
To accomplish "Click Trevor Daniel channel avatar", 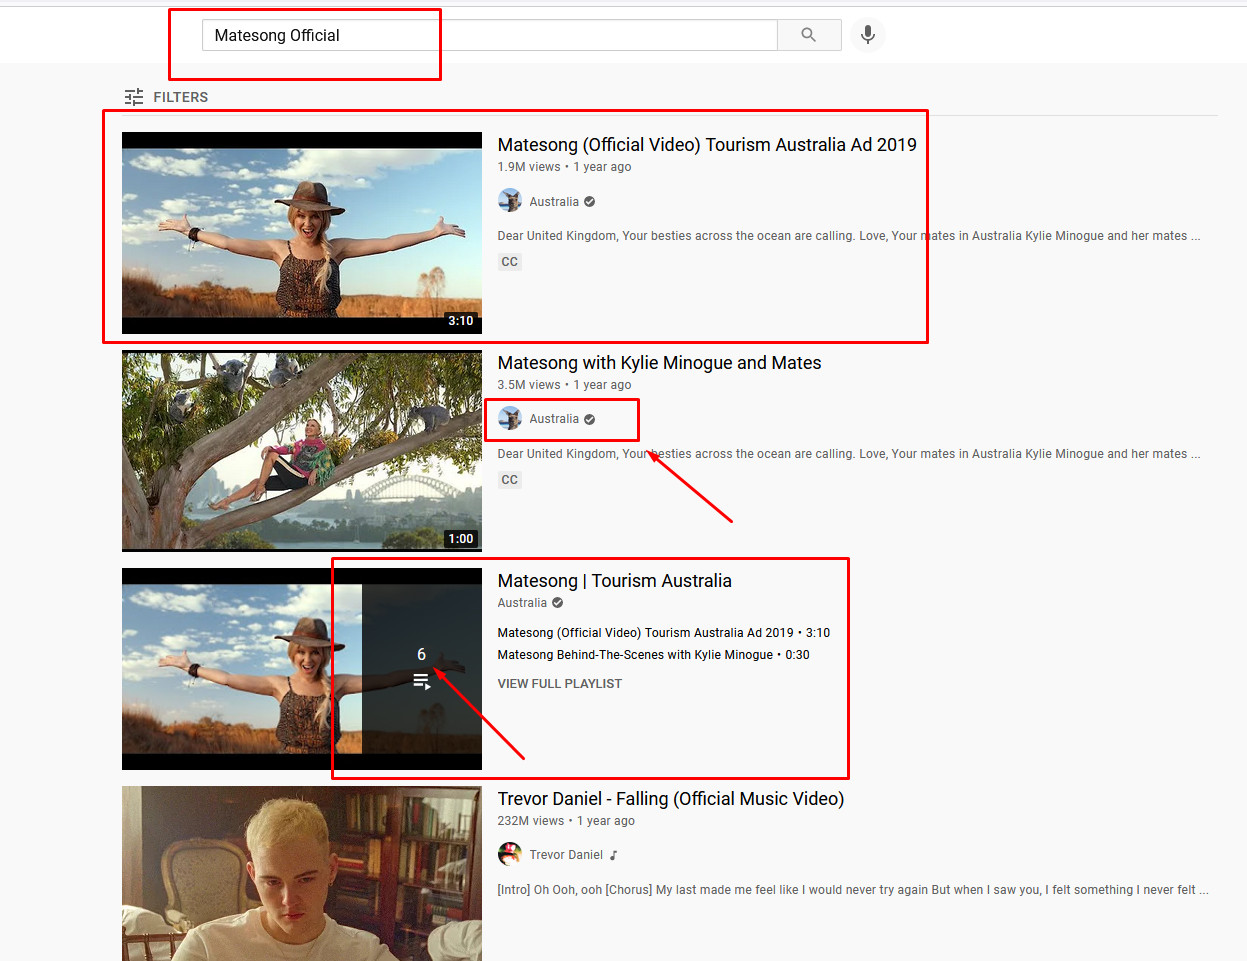I will tap(510, 854).
